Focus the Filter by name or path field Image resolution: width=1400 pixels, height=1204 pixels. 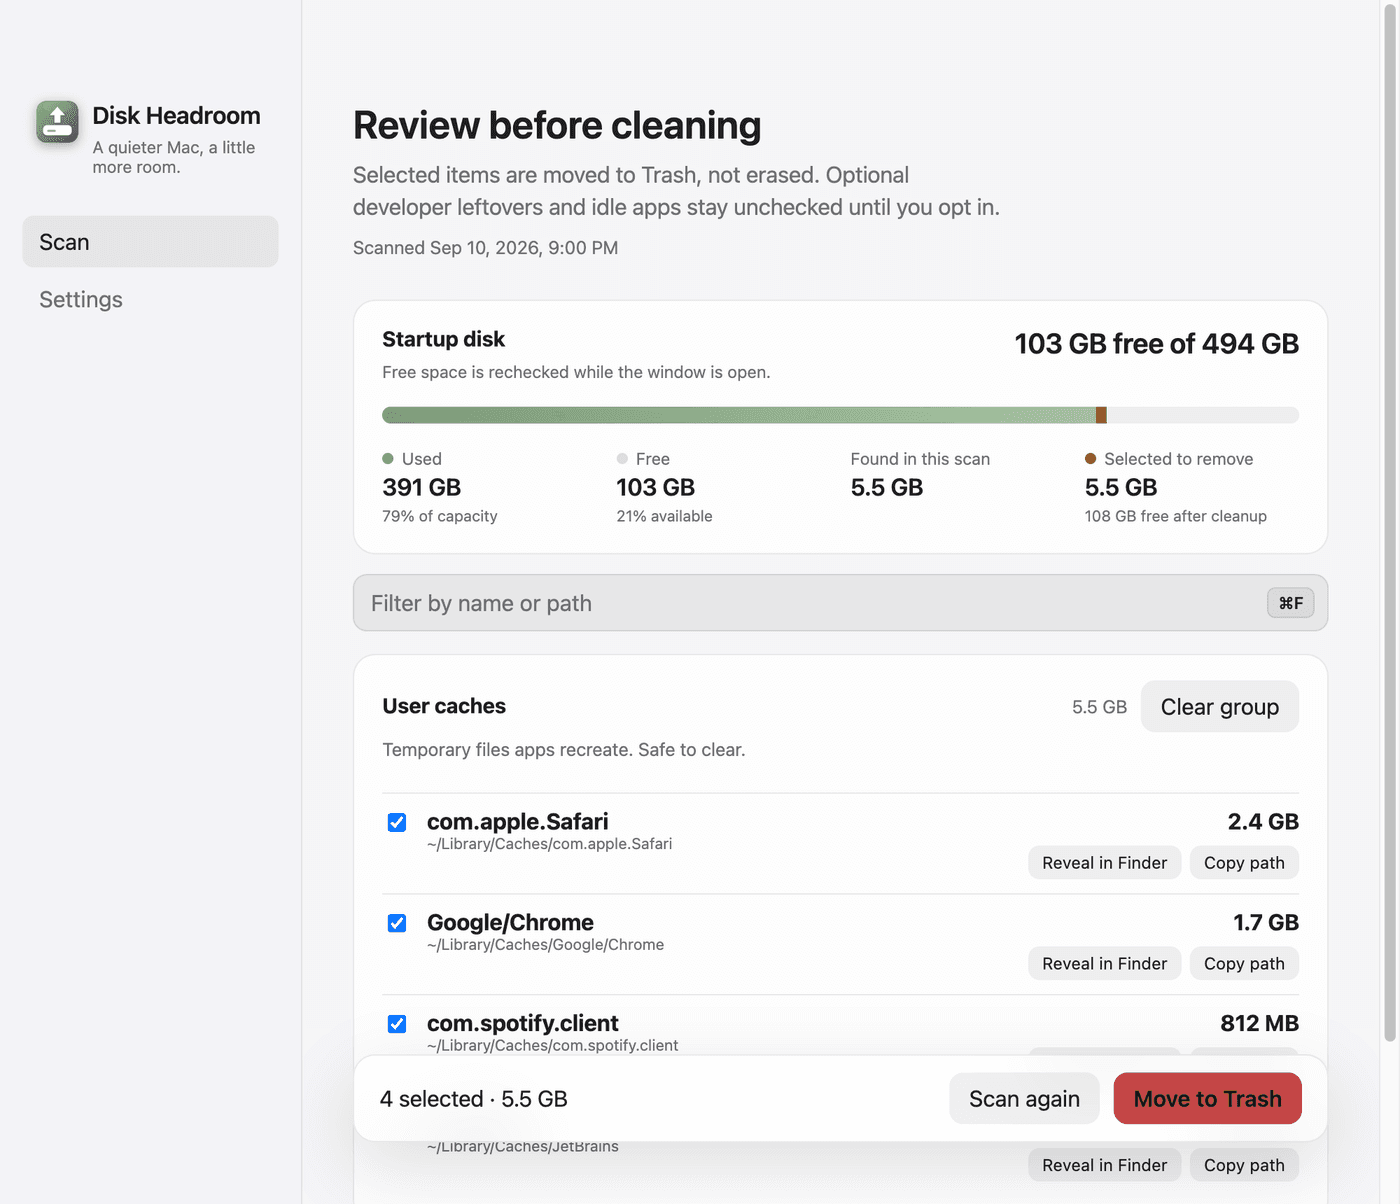tap(840, 603)
